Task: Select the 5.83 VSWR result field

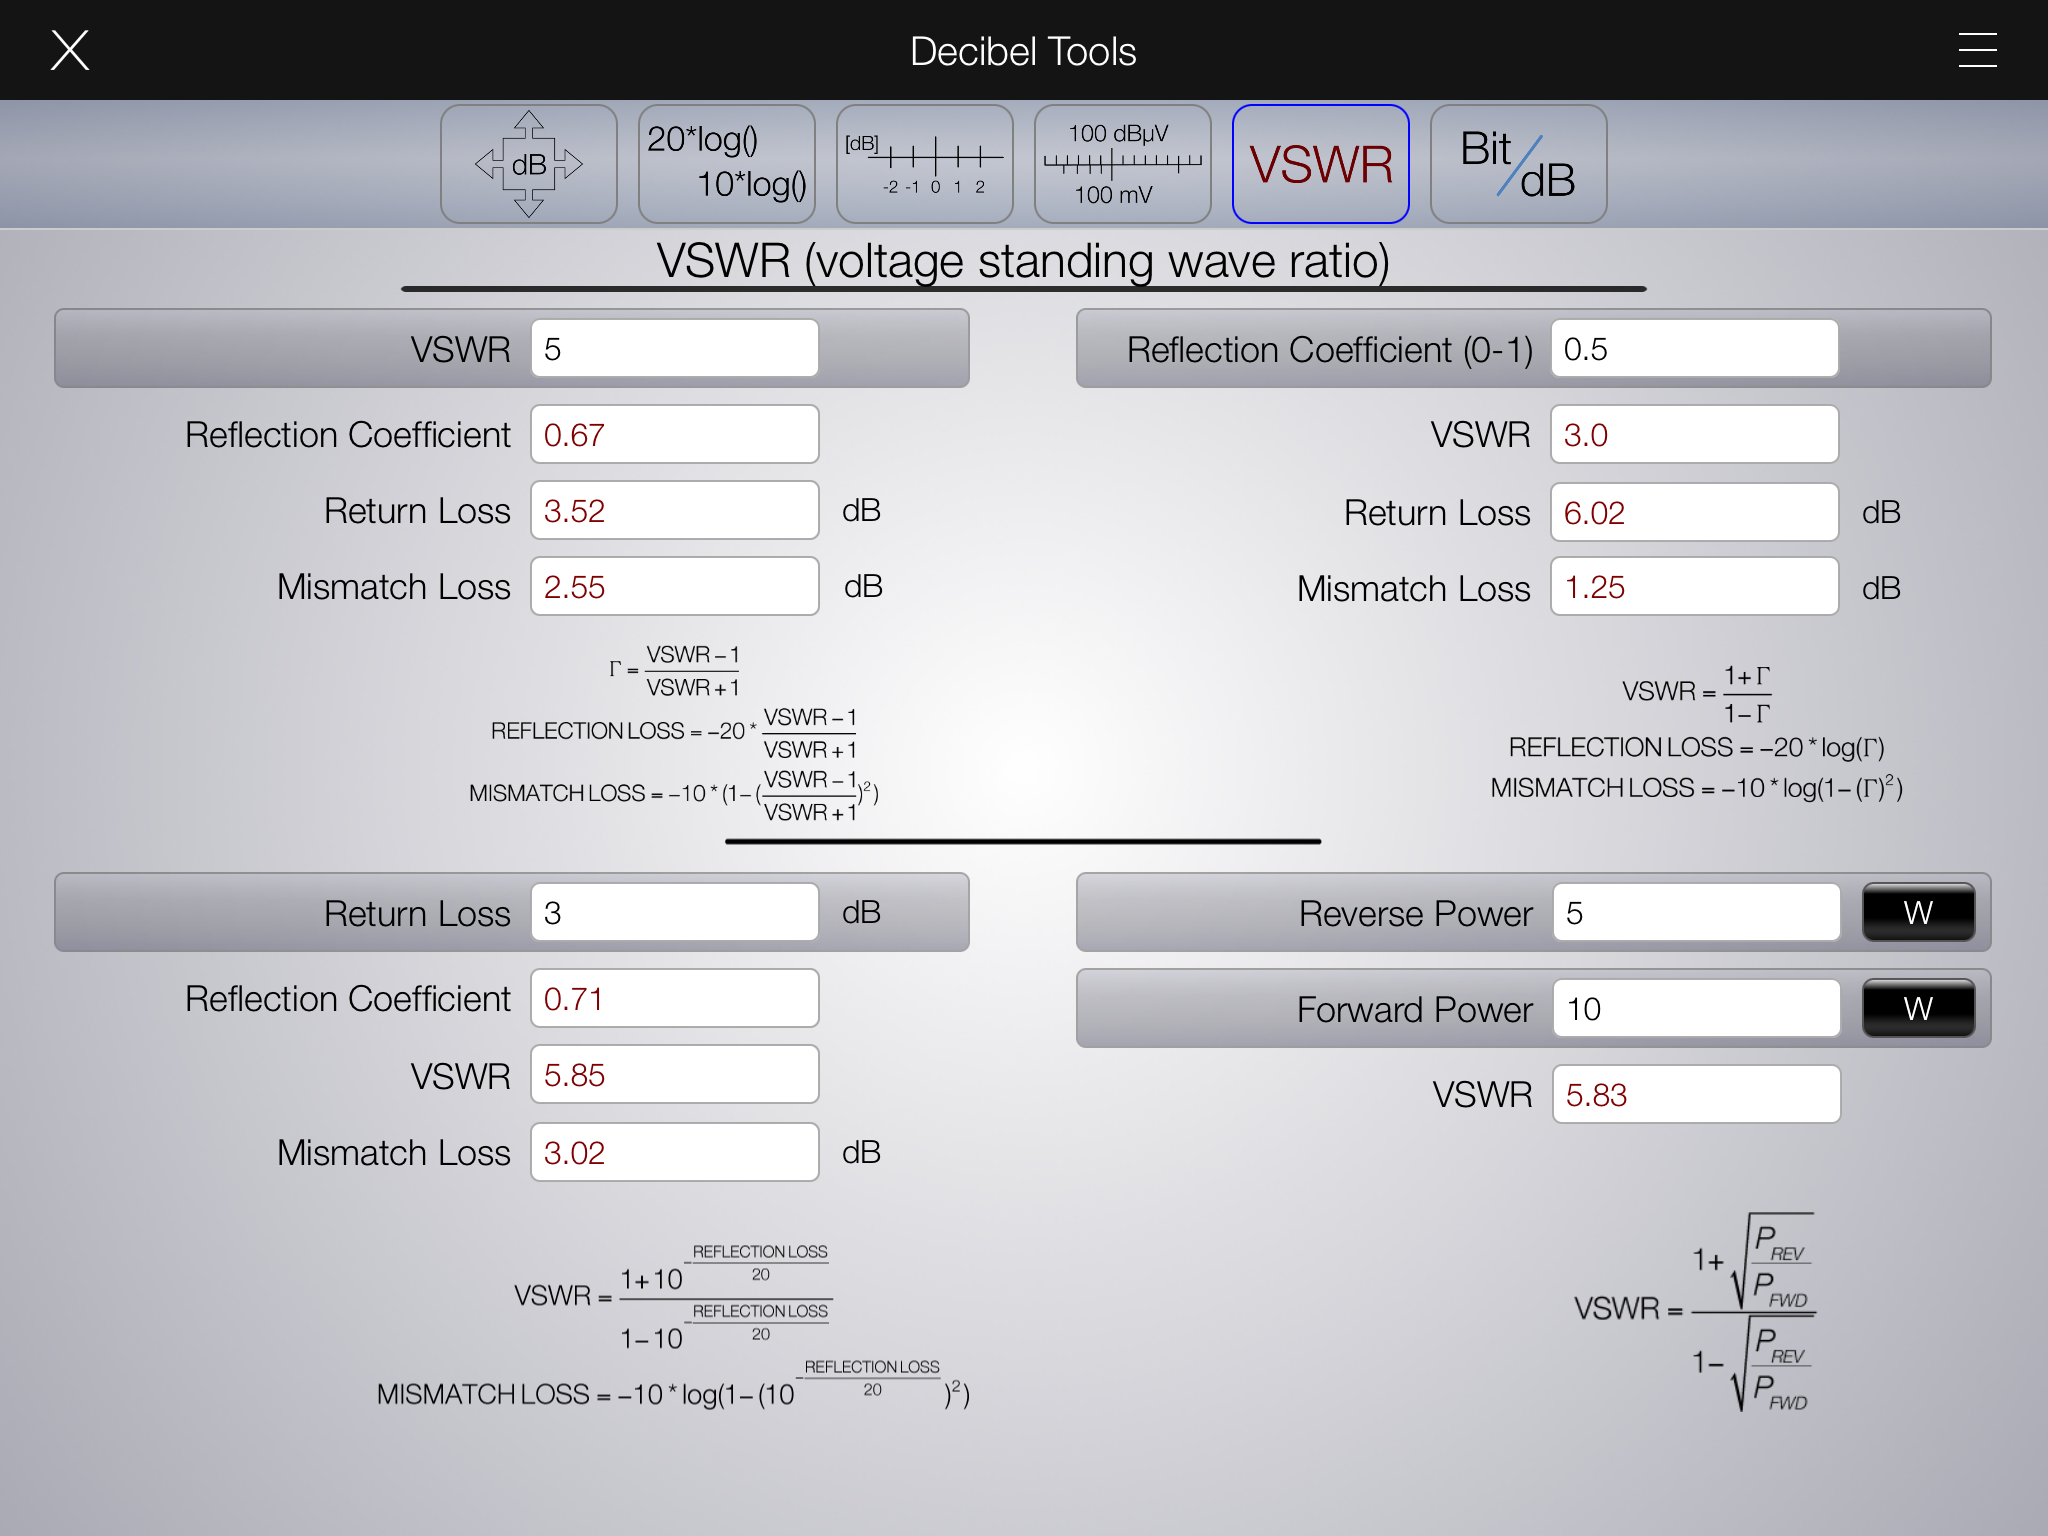Action: [x=1696, y=1095]
